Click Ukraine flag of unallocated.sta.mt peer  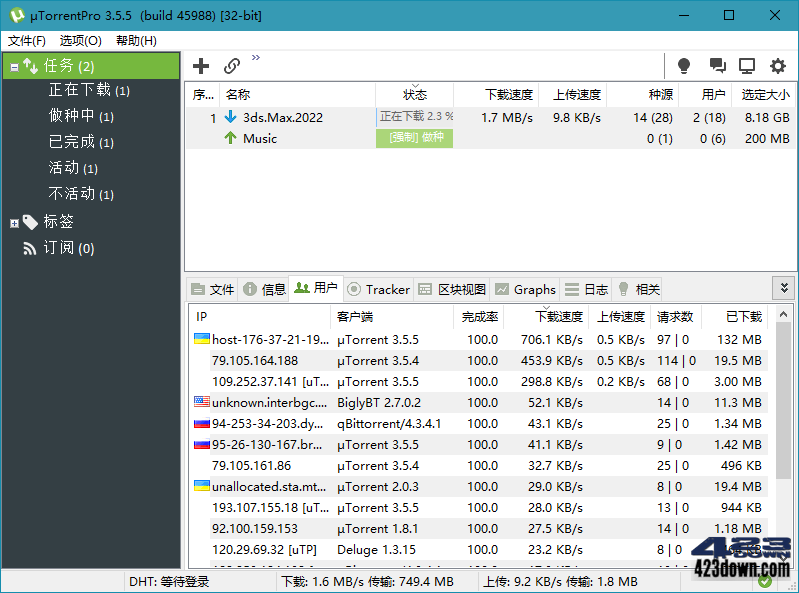click(202, 486)
